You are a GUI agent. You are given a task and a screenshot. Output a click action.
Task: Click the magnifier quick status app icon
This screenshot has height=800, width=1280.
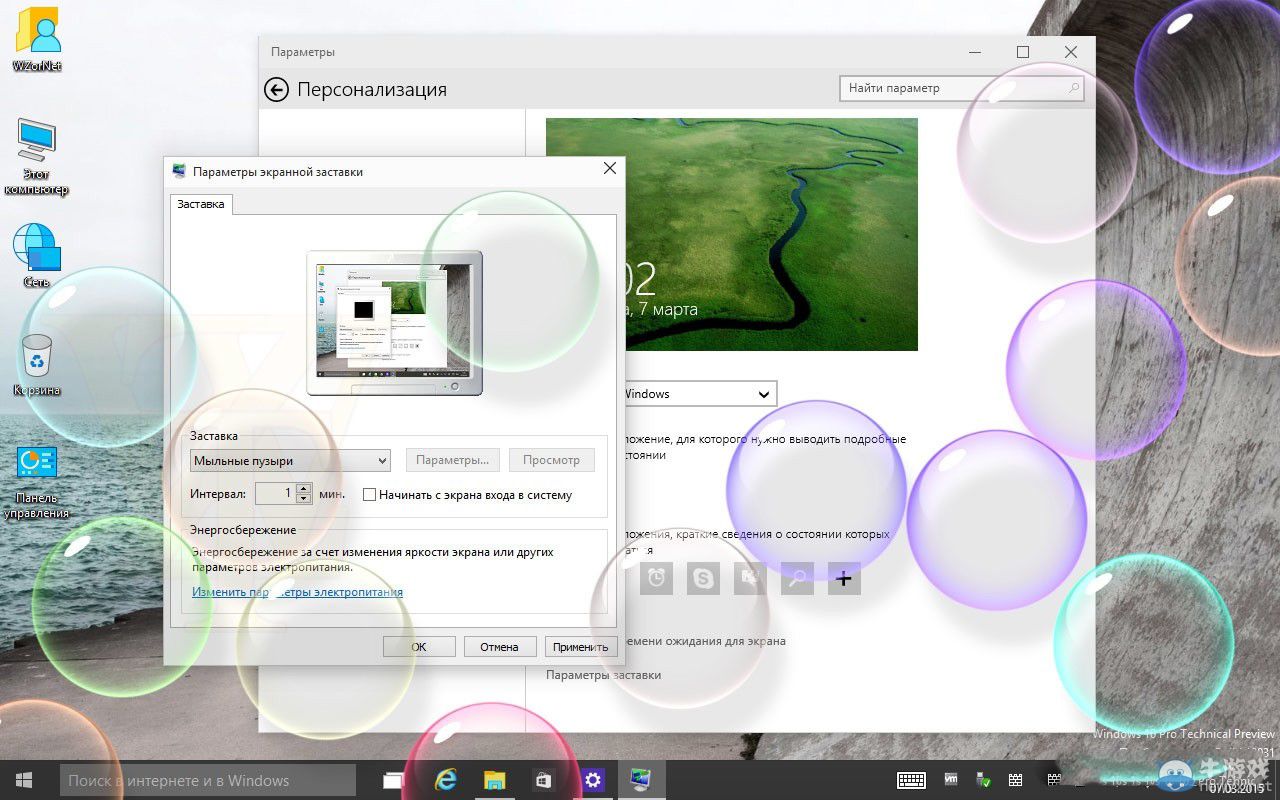click(797, 578)
